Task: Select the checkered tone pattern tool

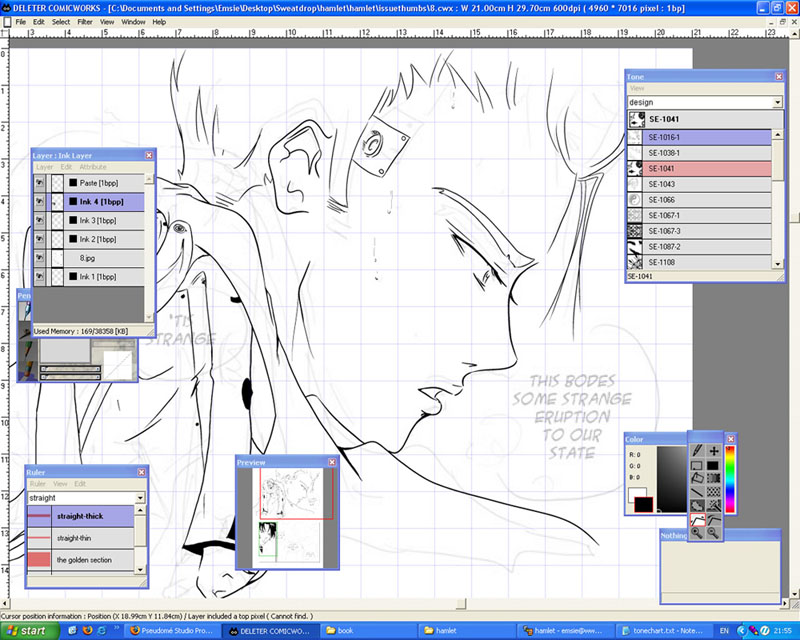Action: click(714, 492)
